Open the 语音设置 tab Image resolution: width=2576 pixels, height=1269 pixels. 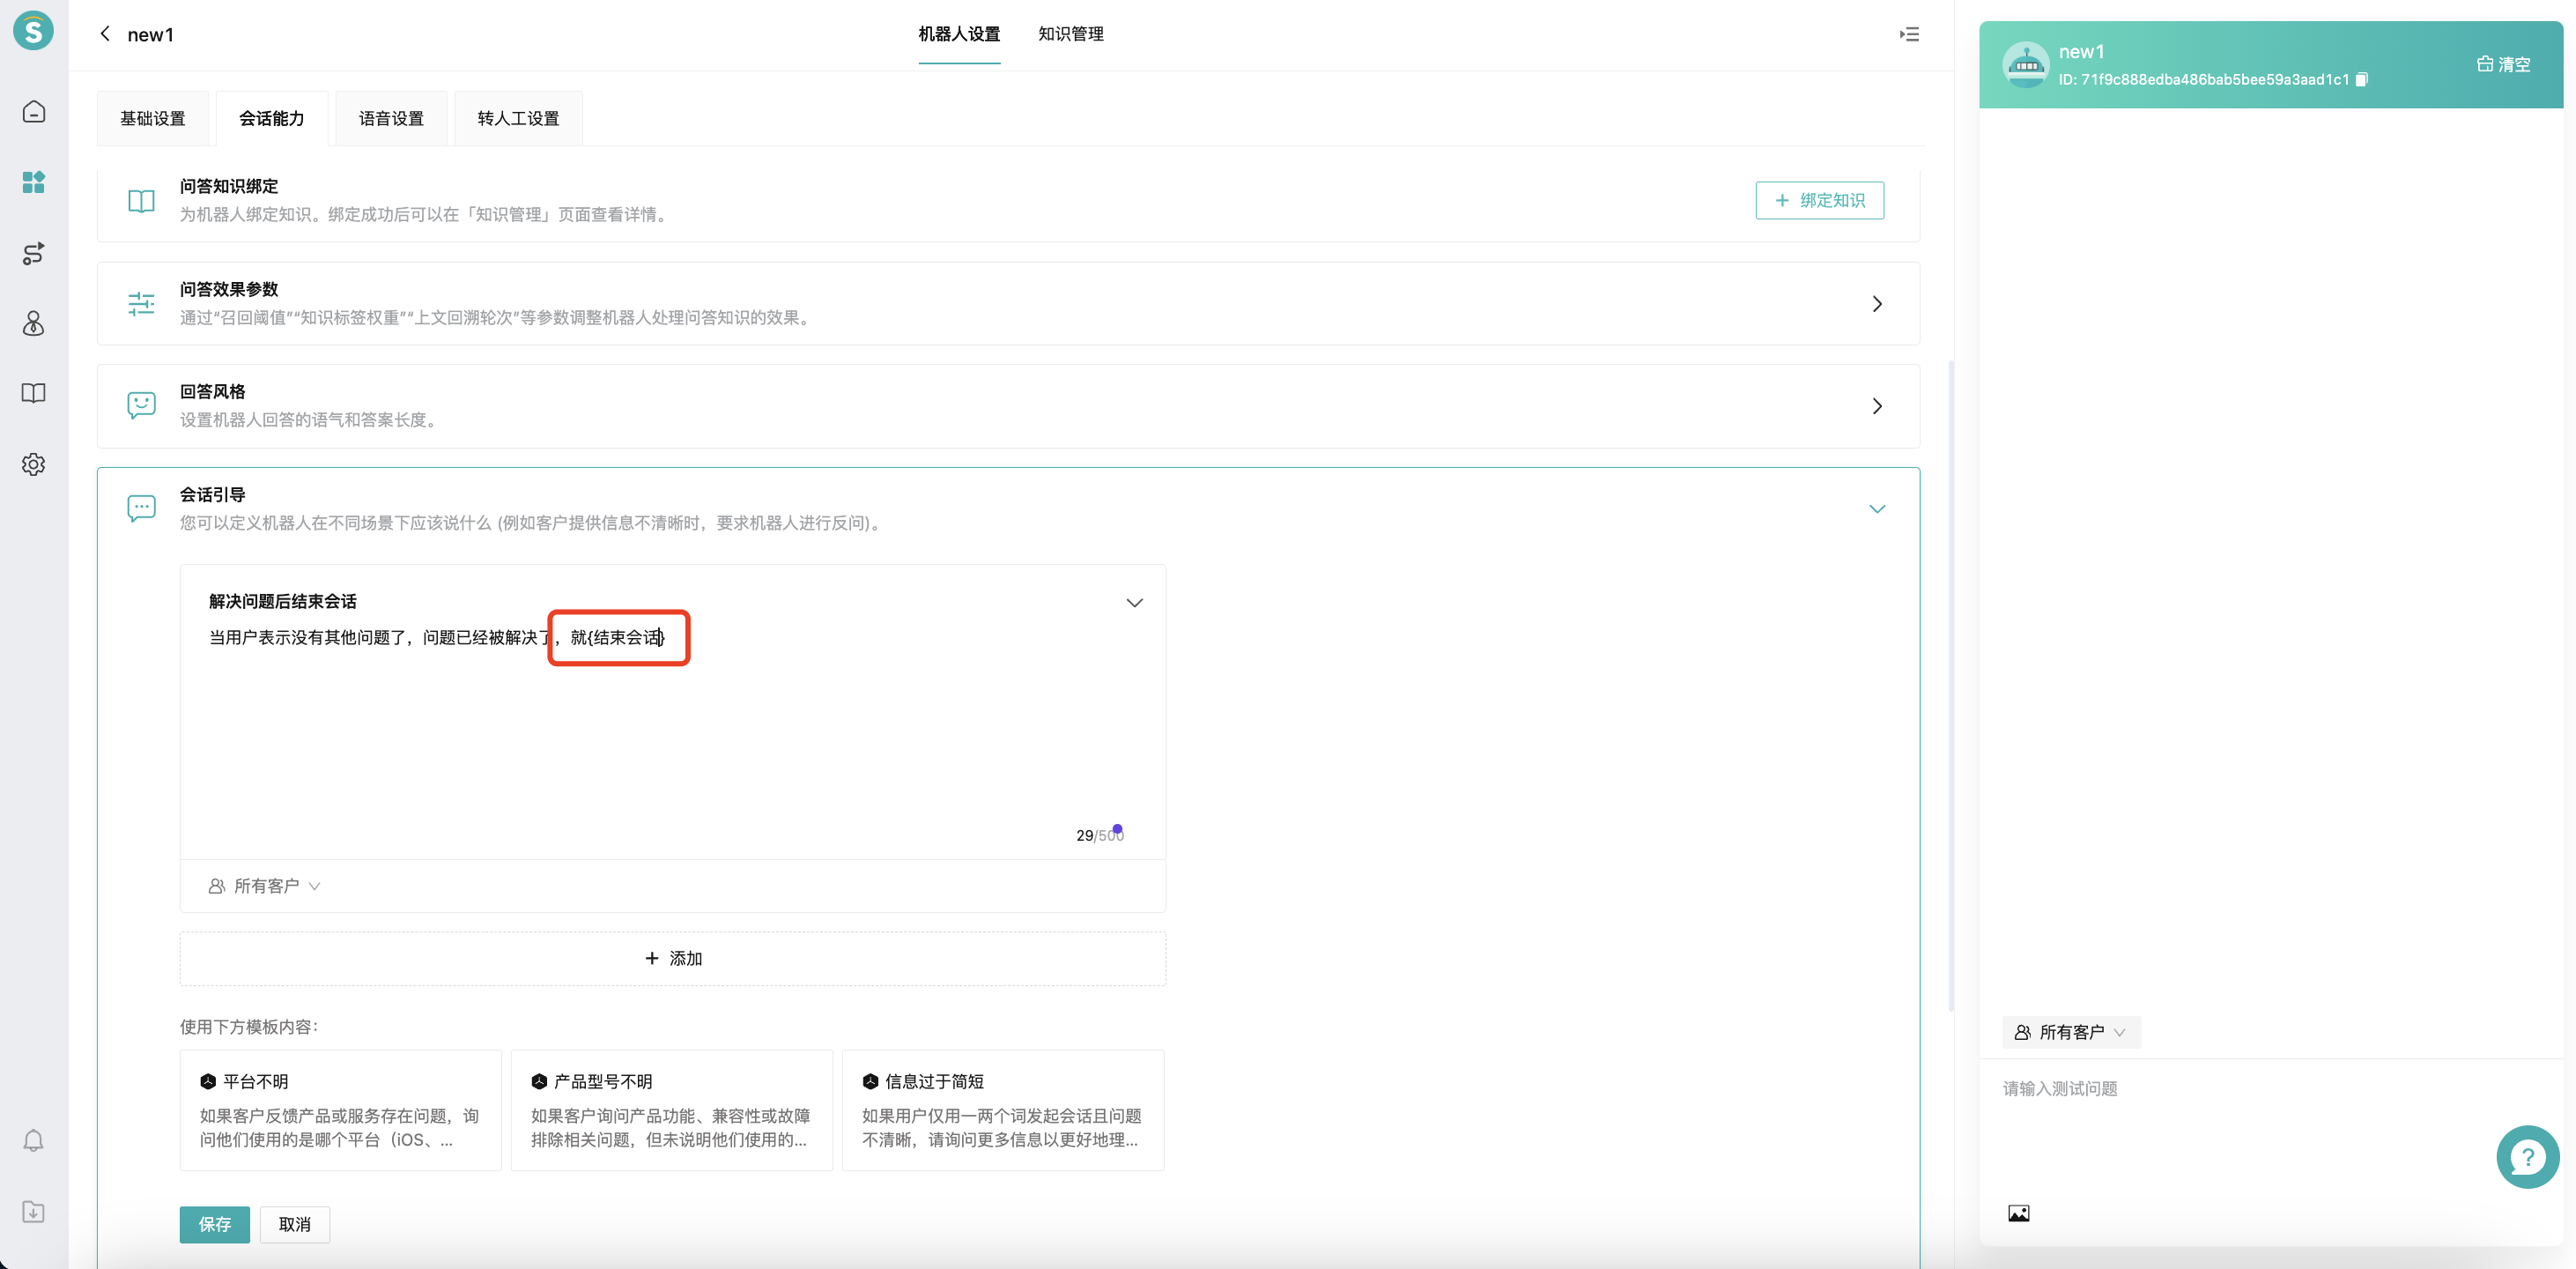(x=391, y=119)
